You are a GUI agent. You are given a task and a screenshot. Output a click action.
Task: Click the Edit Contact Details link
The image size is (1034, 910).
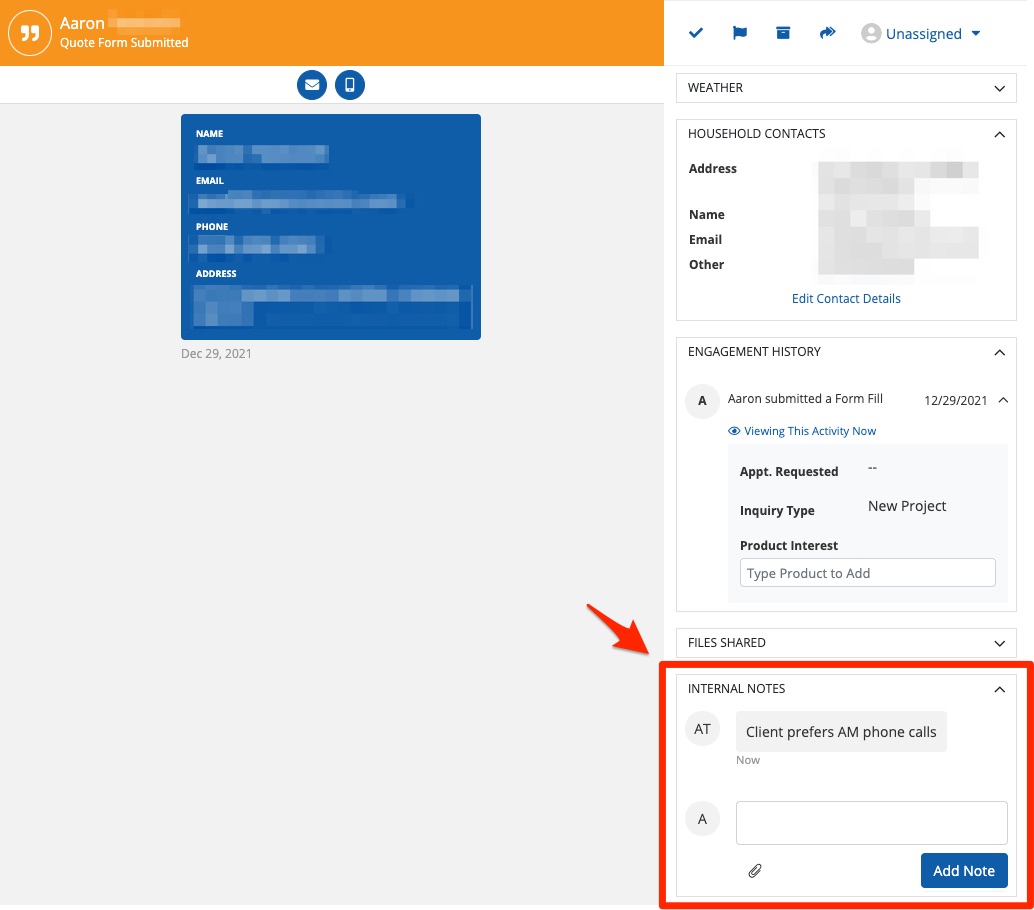[846, 299]
